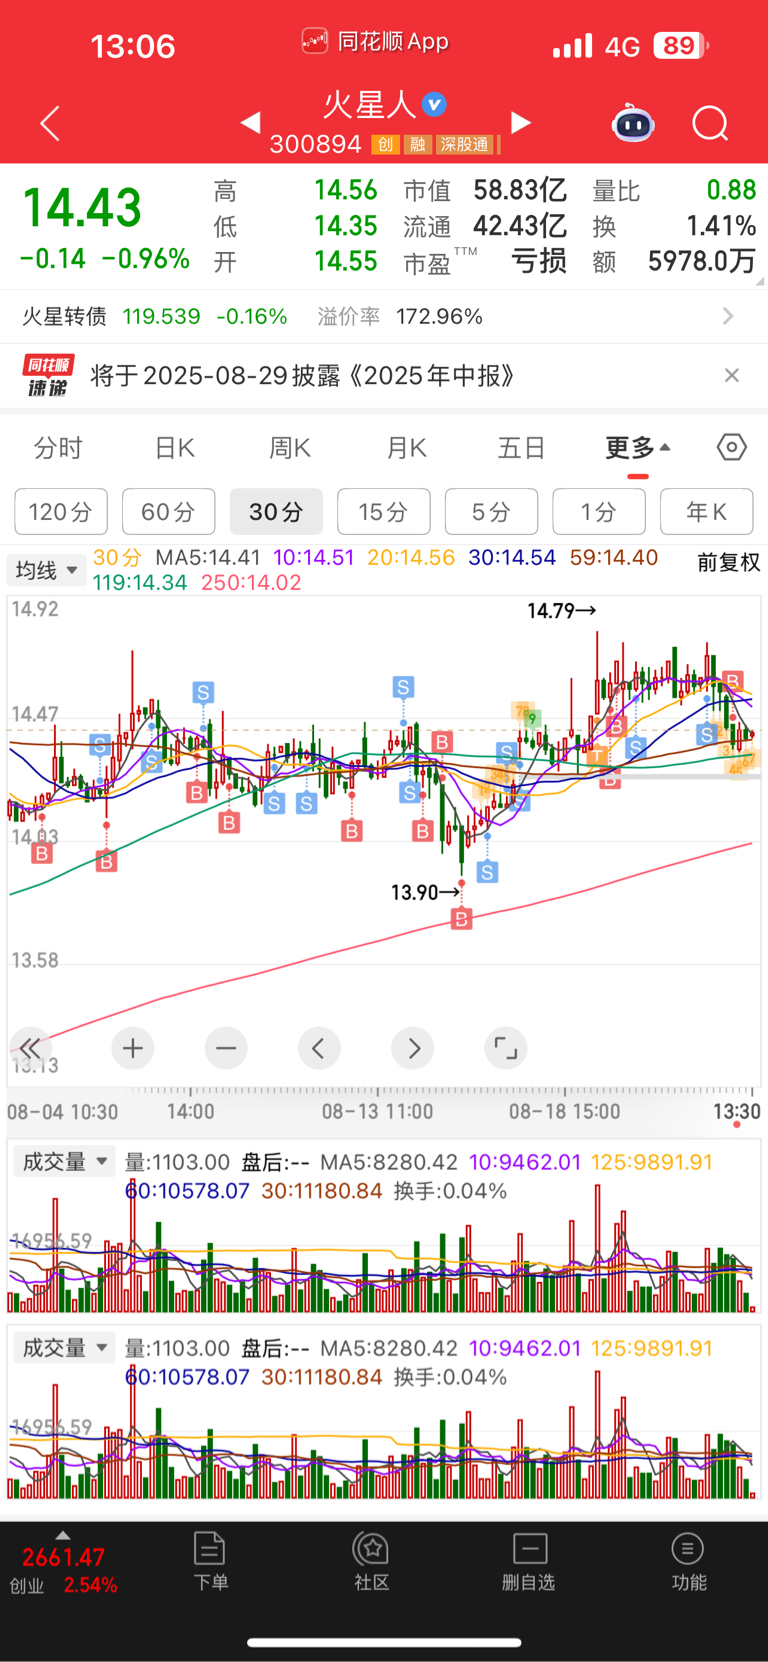Tap the plus button to zoom the chart in

[133, 1048]
